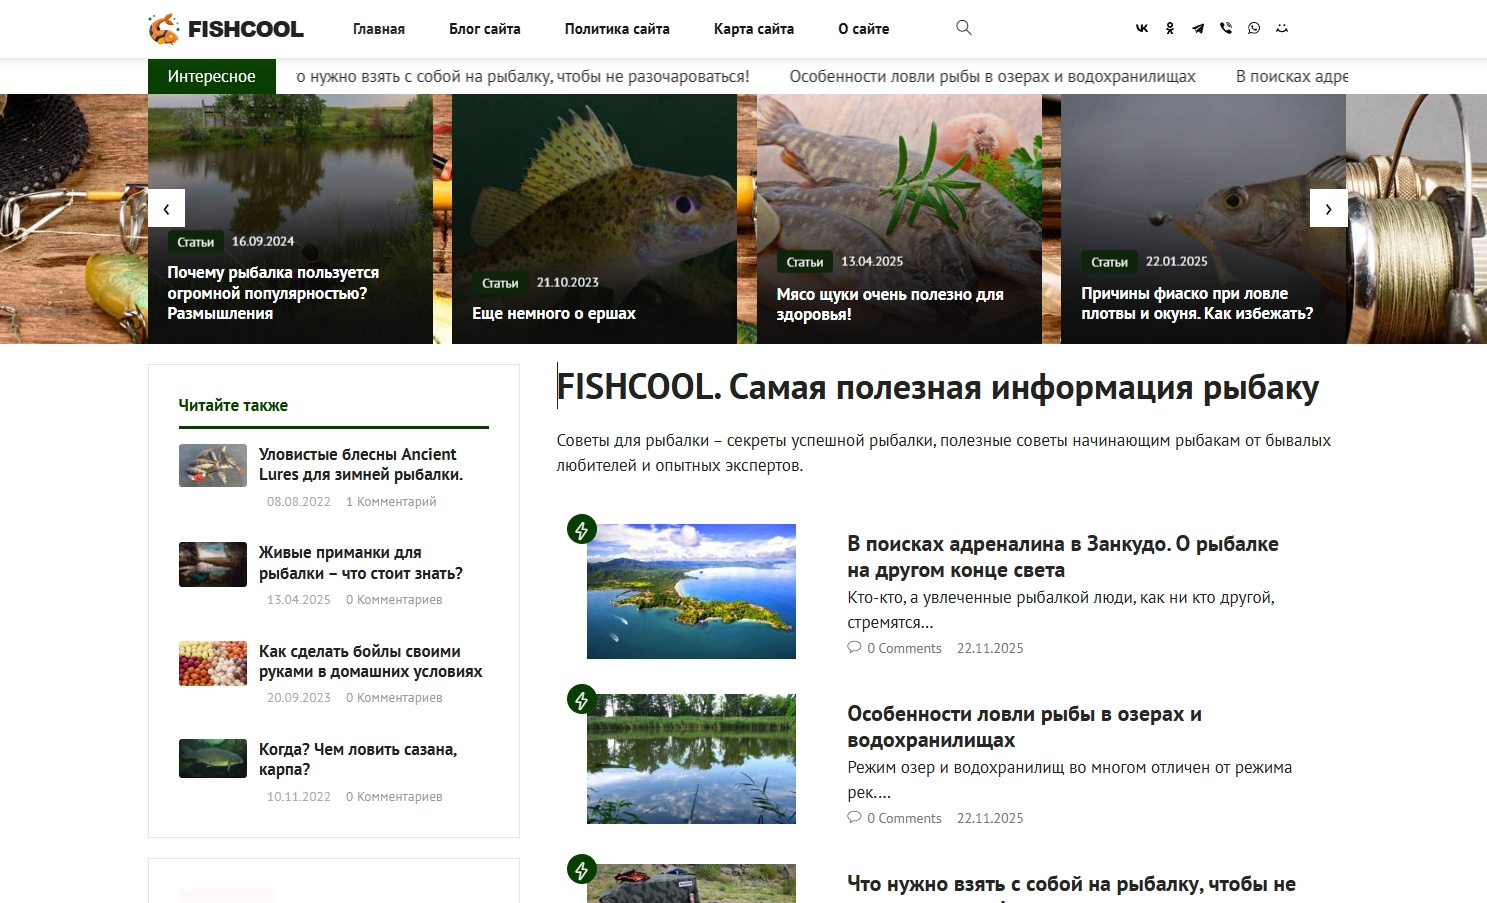Image resolution: width=1487 pixels, height=903 pixels.
Task: Open the site search magnifier
Action: coord(964,28)
